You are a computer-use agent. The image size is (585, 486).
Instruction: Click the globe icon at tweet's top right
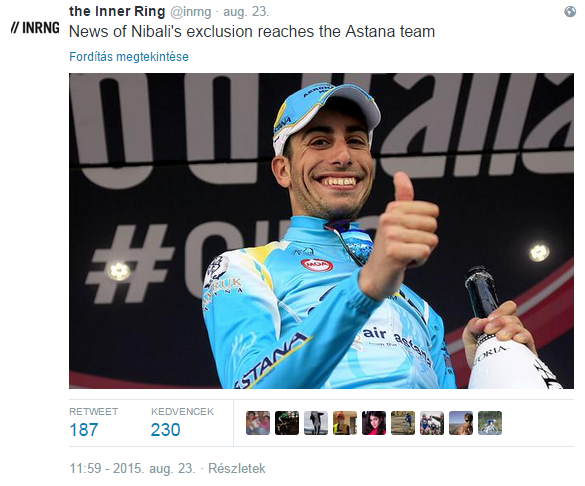570,12
